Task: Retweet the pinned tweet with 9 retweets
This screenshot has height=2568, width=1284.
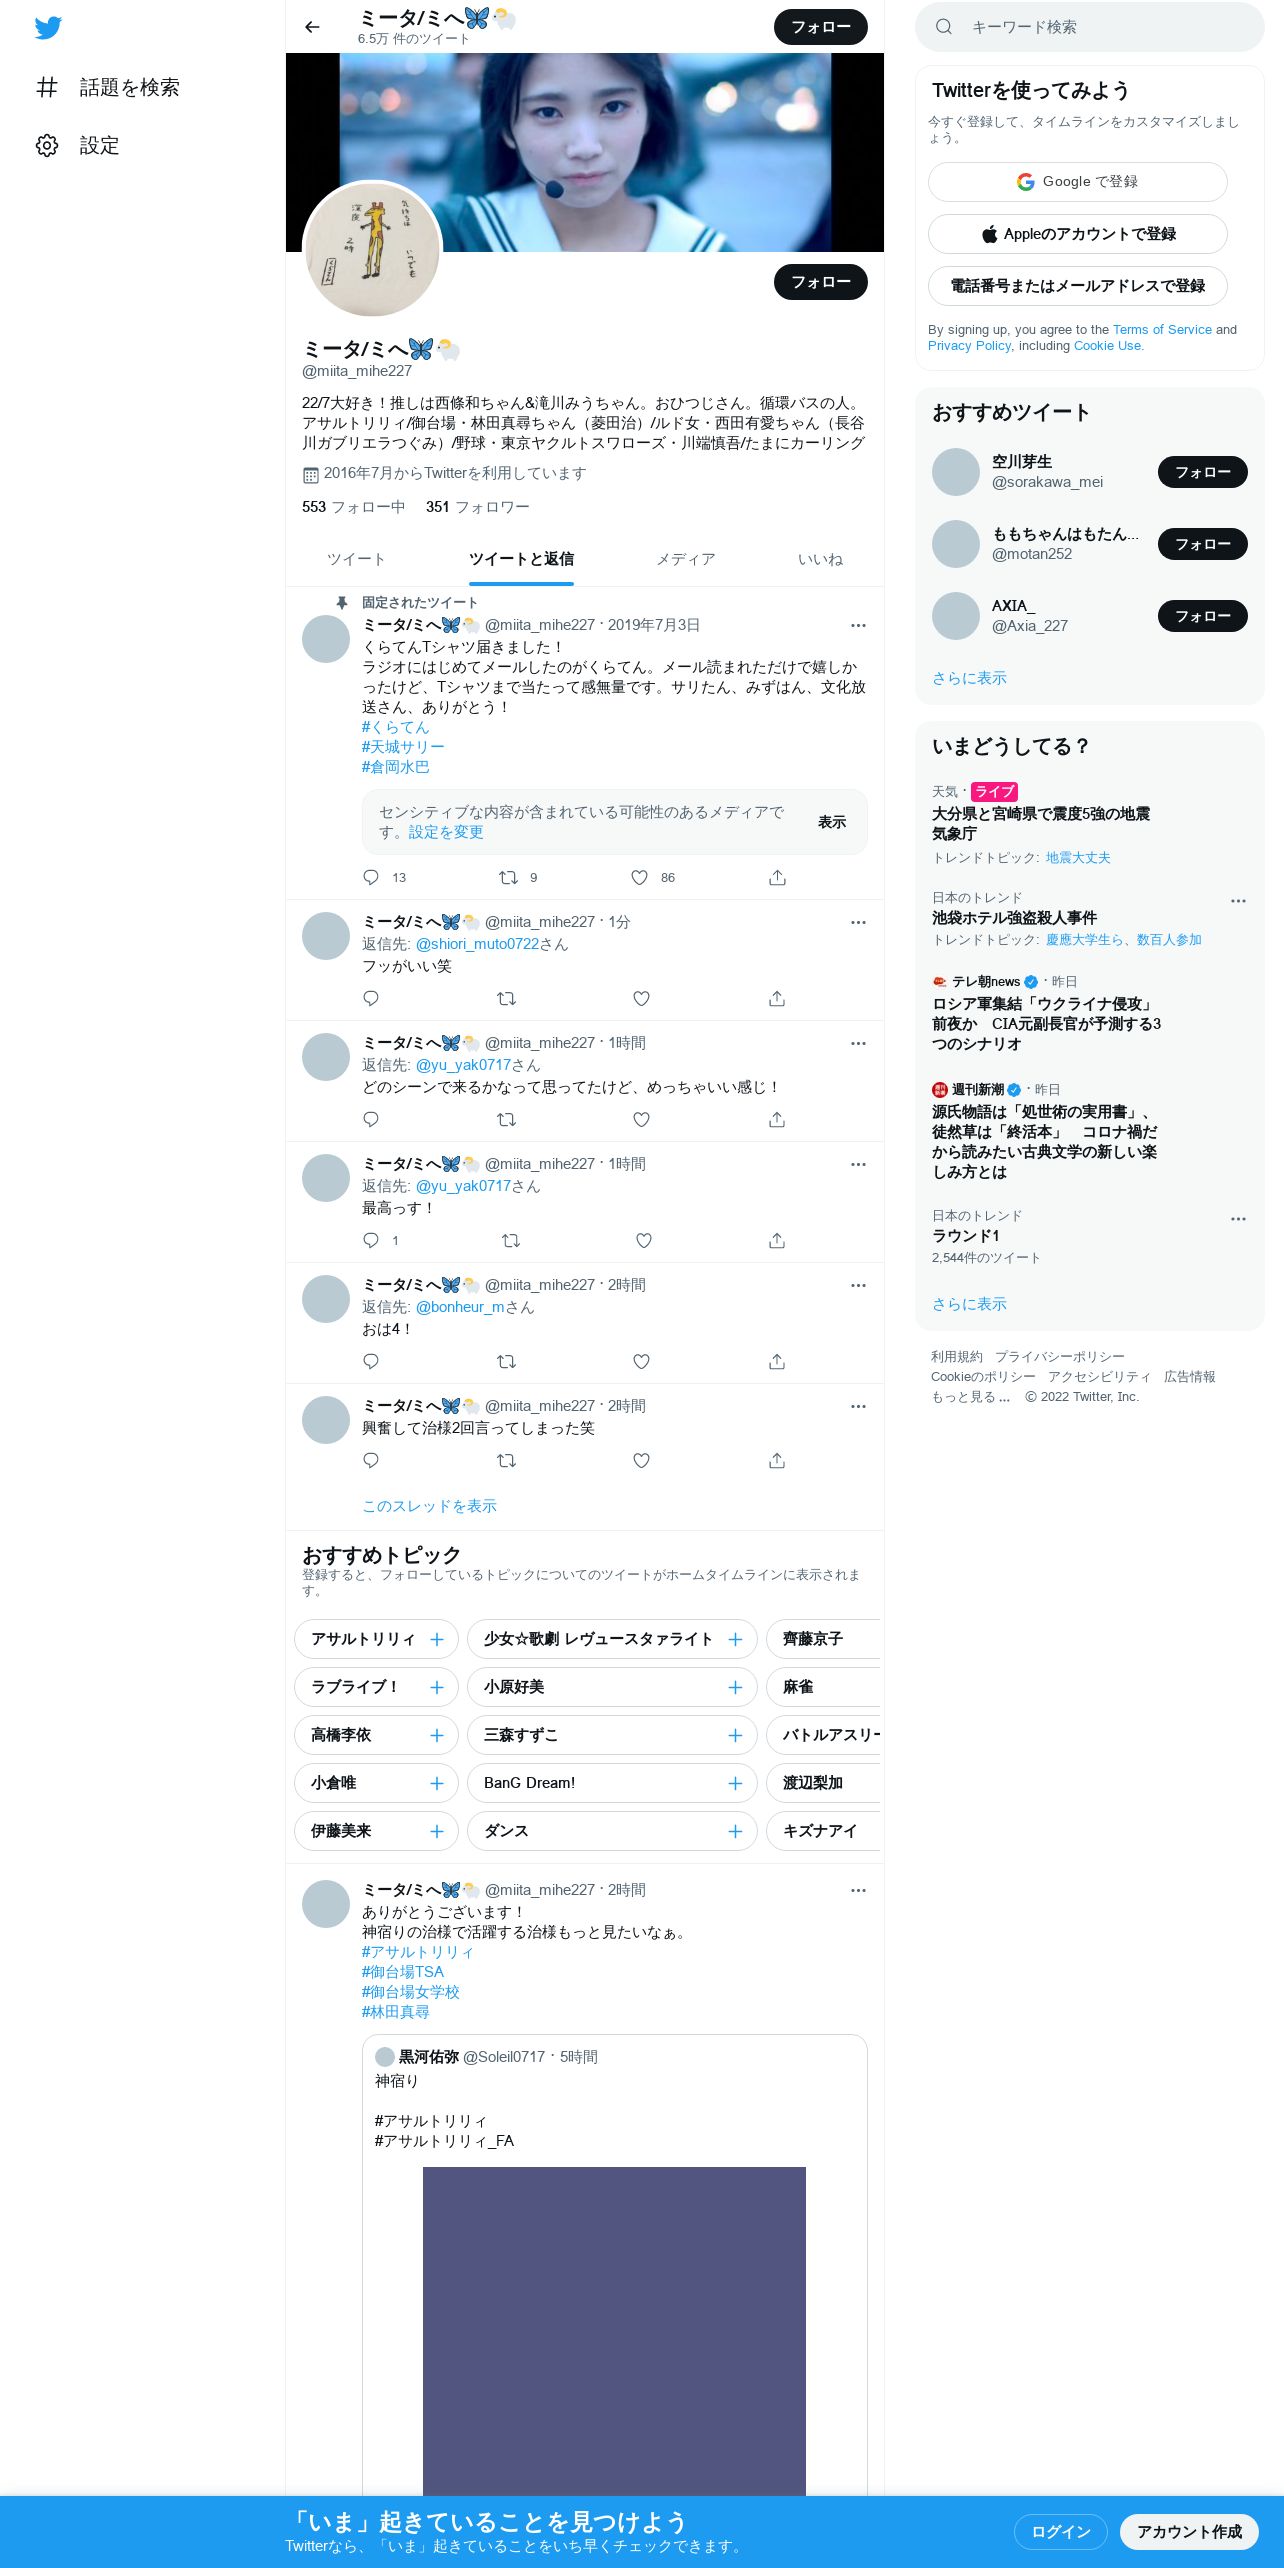Action: [x=508, y=877]
